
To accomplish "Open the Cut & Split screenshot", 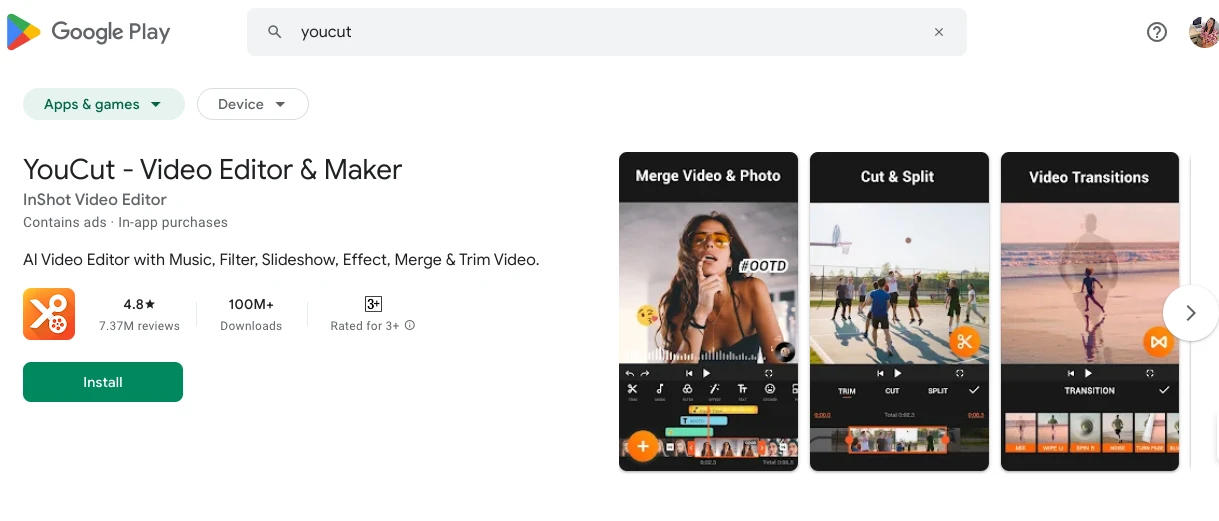I will point(899,311).
